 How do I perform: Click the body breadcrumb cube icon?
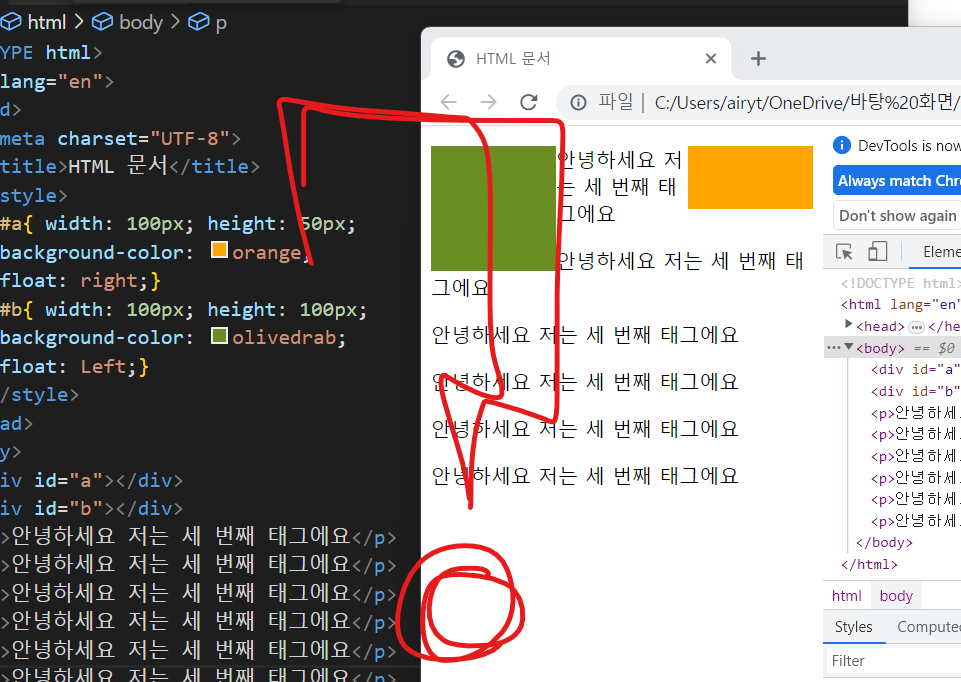click(102, 23)
